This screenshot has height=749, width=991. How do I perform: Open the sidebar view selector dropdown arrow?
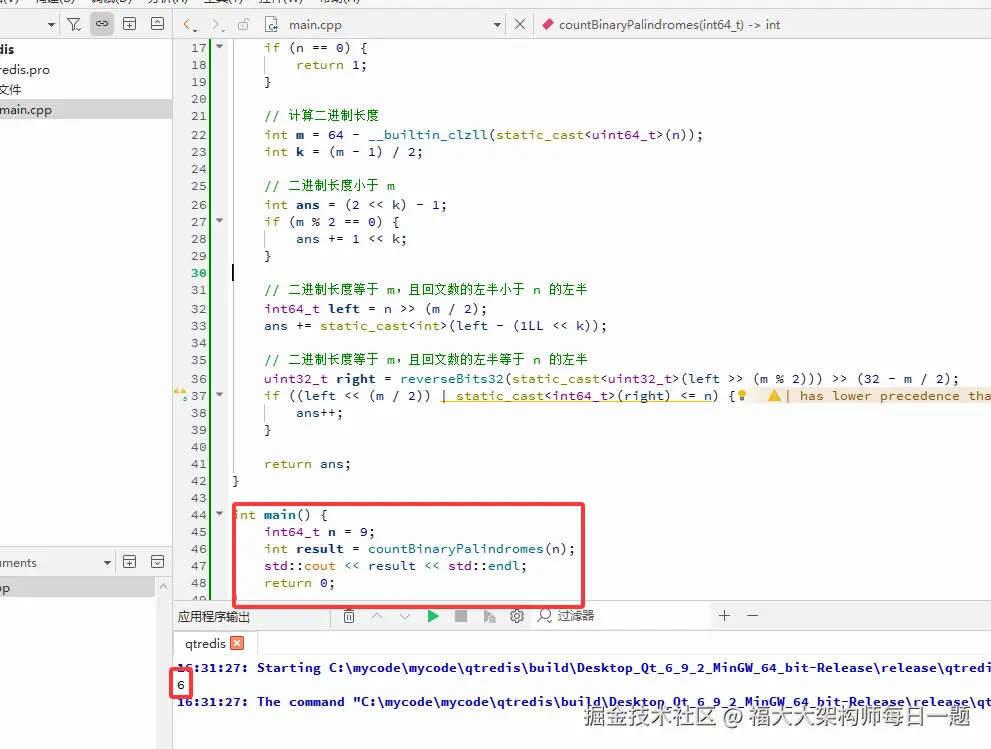51,25
